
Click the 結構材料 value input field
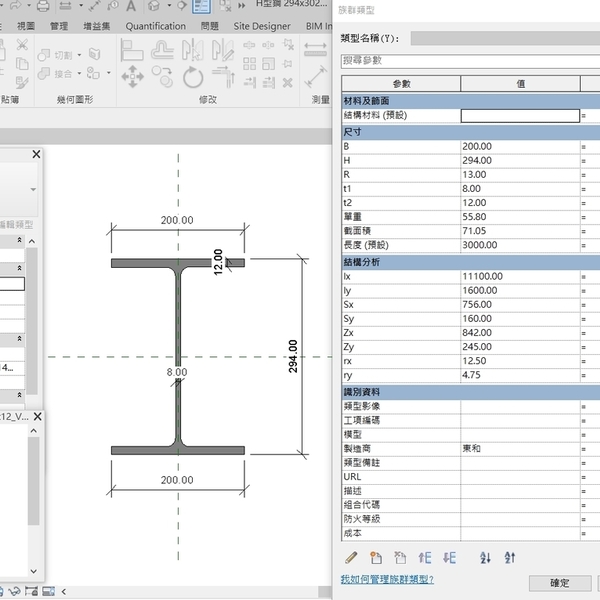coord(520,116)
